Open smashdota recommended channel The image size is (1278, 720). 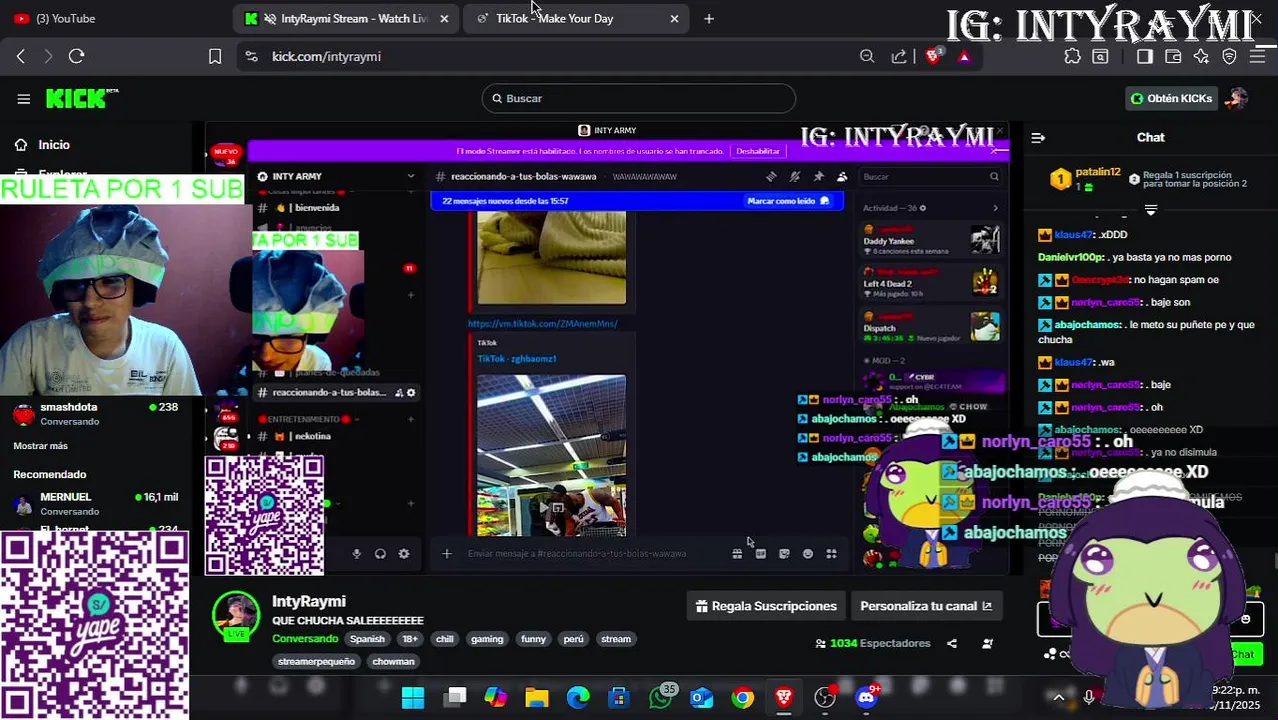tap(95, 414)
